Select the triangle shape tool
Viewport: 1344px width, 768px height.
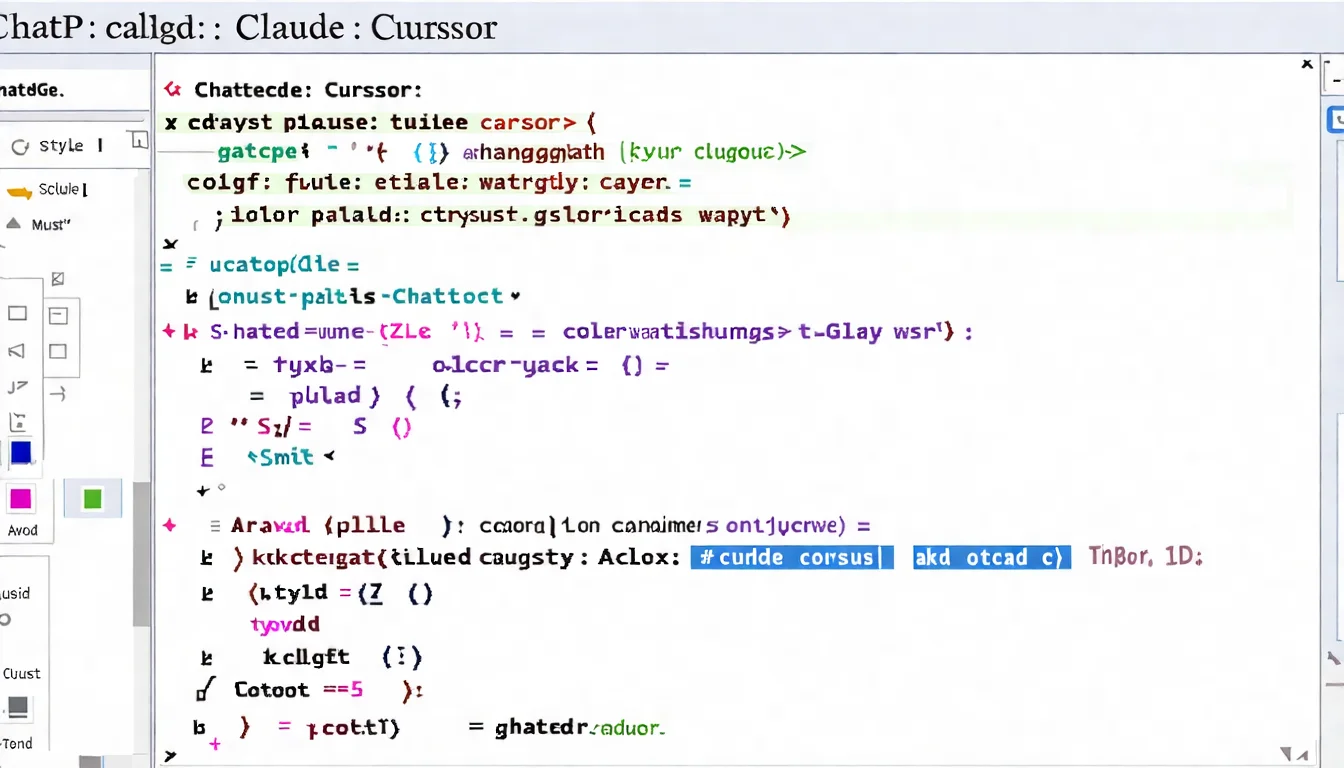pos(16,351)
